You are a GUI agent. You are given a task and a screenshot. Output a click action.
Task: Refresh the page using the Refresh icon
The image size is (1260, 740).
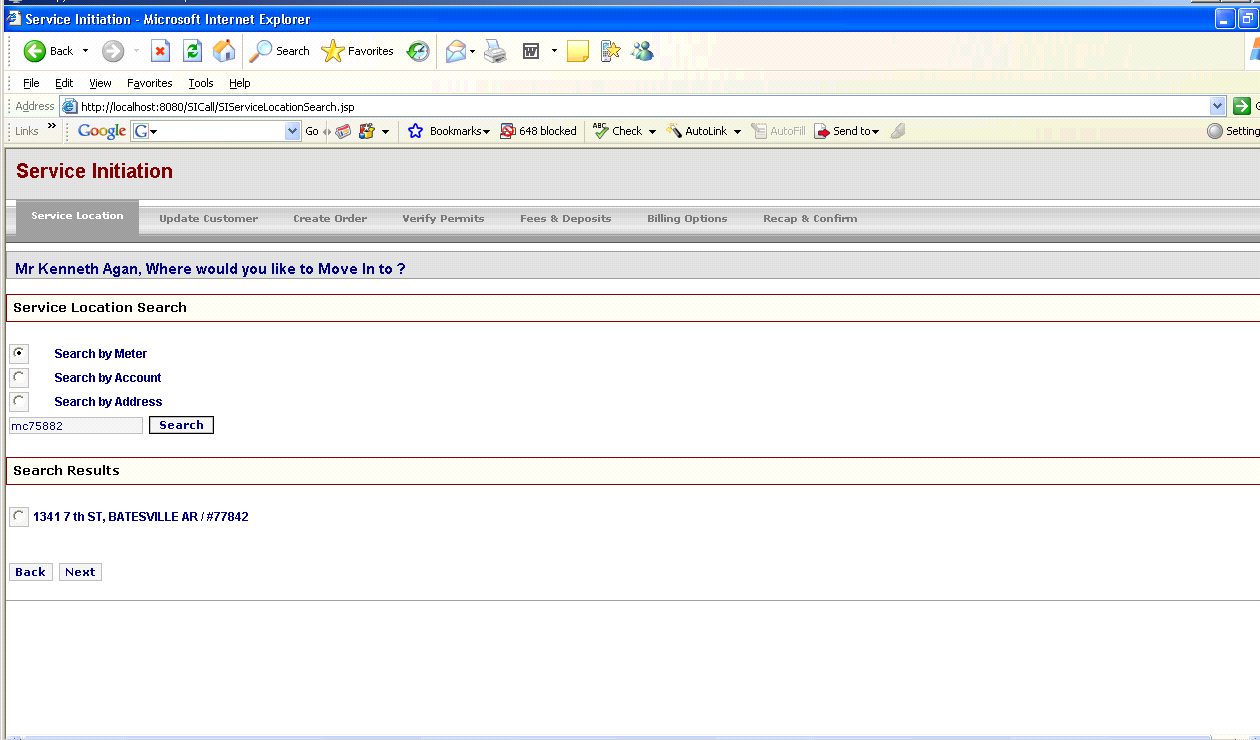pos(192,50)
